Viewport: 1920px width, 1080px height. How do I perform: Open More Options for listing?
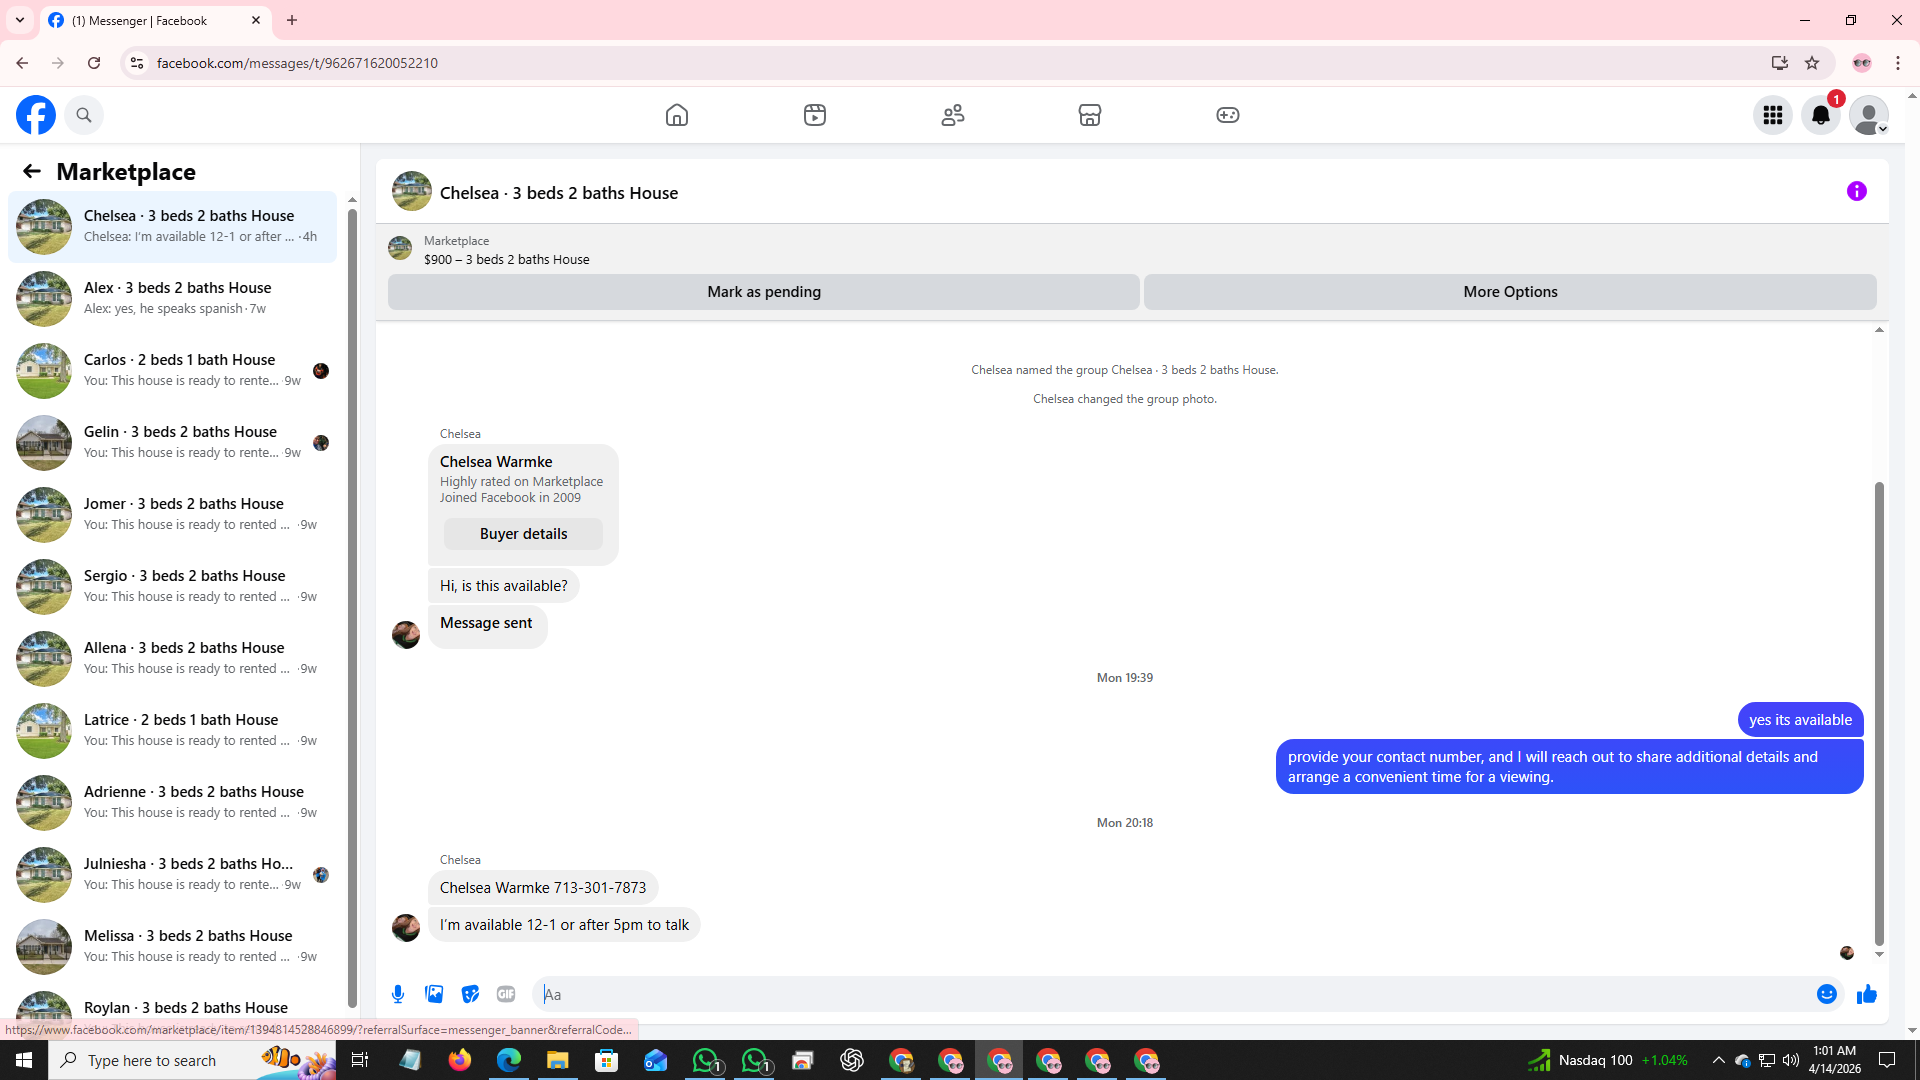[x=1509, y=292]
